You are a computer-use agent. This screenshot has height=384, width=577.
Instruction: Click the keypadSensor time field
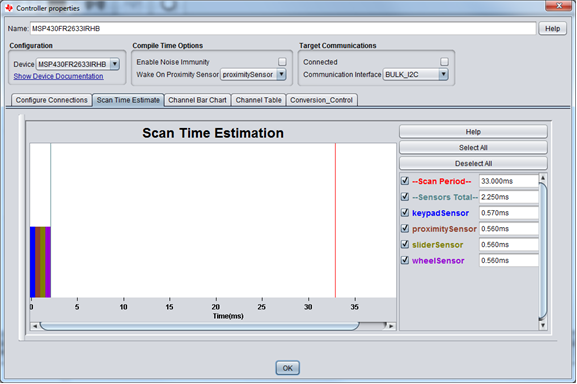pos(508,213)
